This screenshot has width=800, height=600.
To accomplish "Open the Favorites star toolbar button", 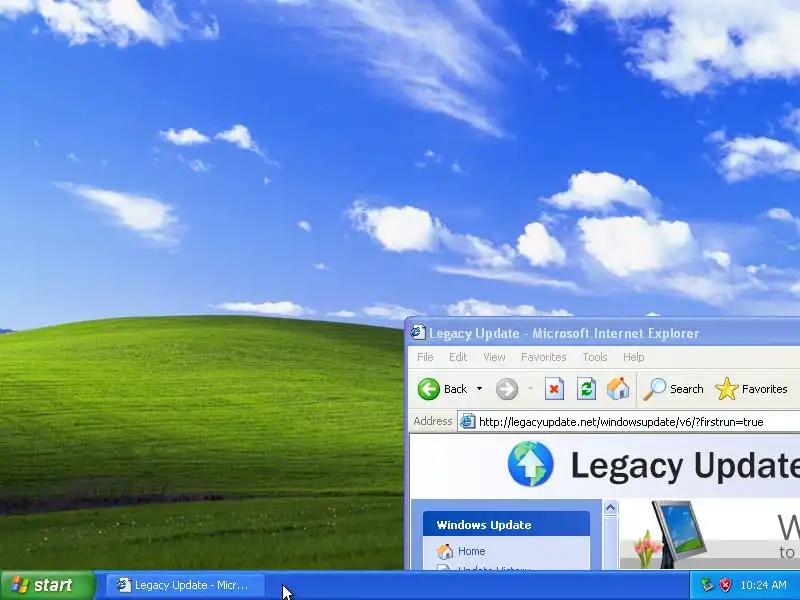I will click(x=751, y=389).
